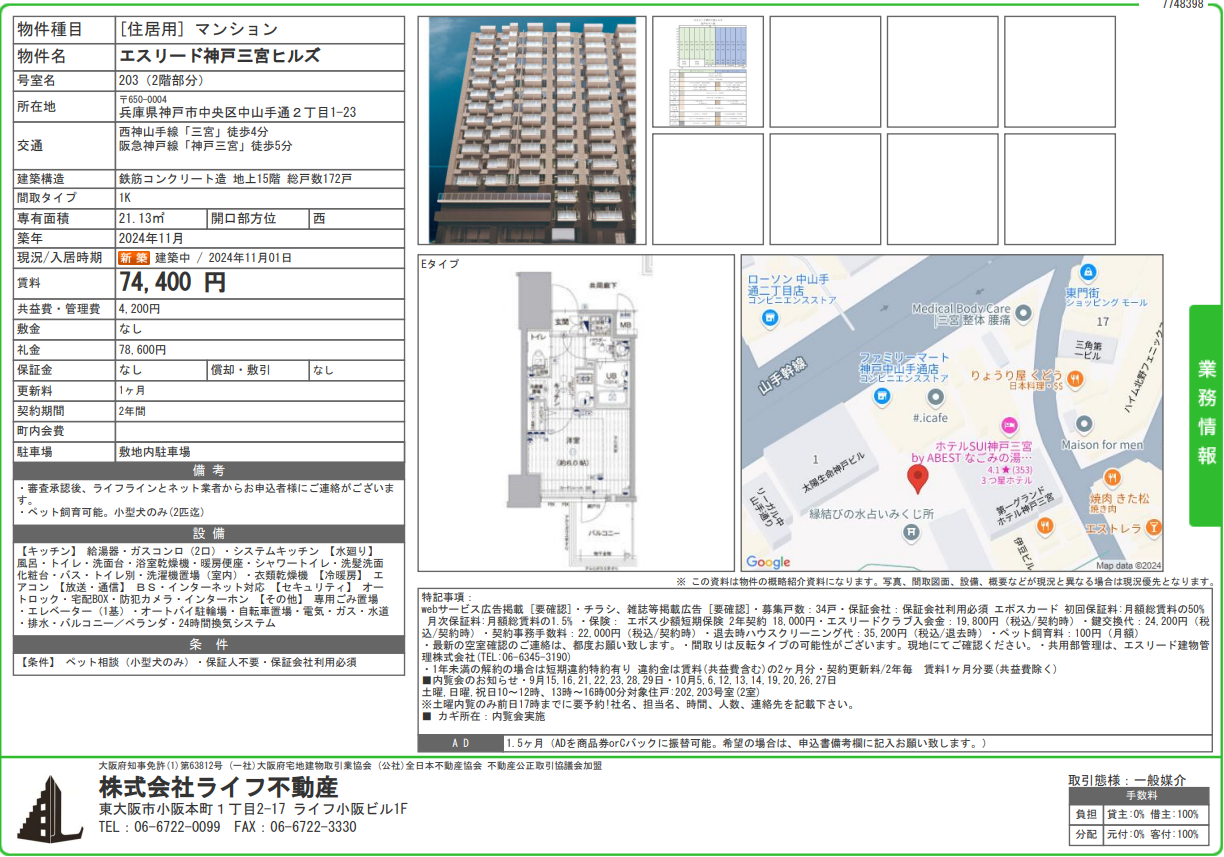Click the company address 東大阪市小阪本町１丁目2-17
This screenshot has width=1224, height=857.
193,809
